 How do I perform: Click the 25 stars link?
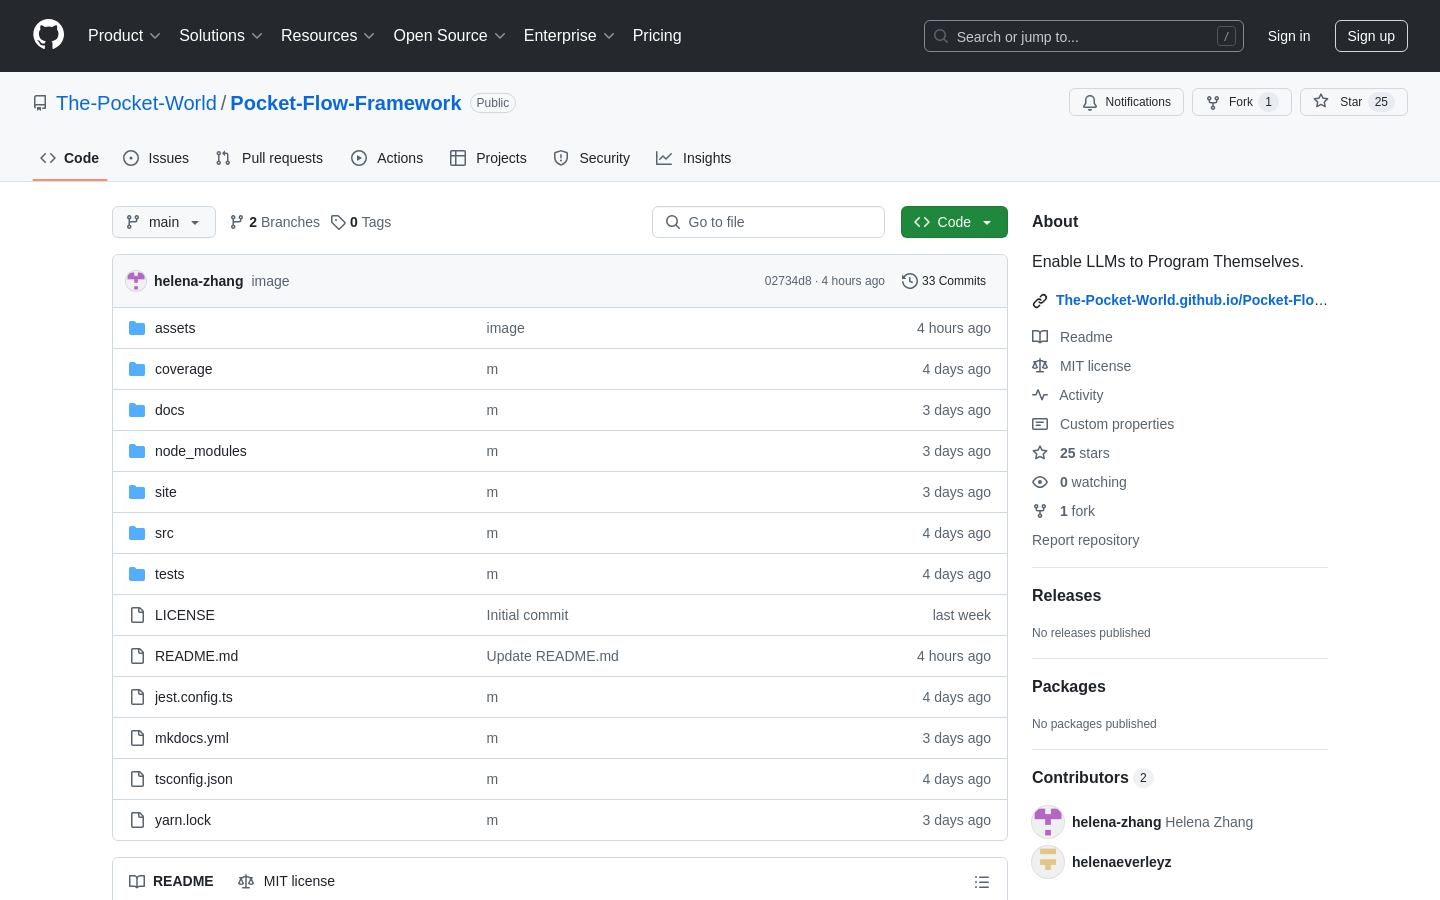(1084, 453)
